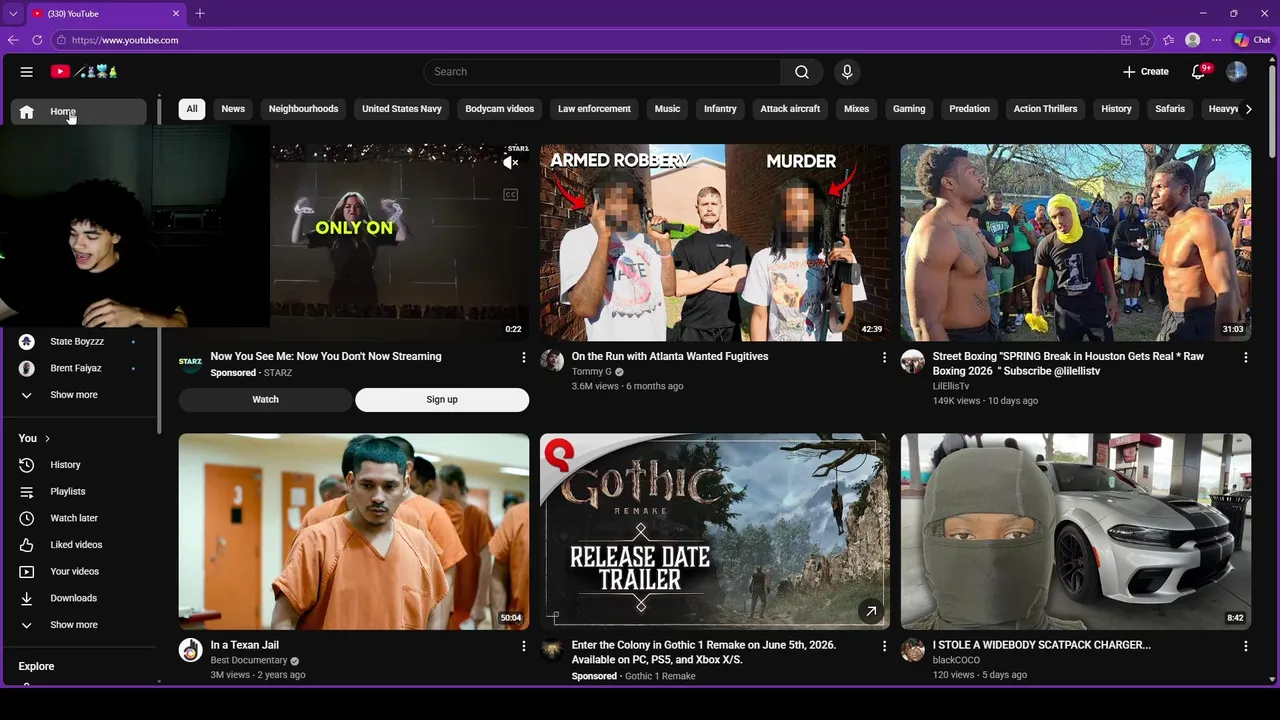Open the browser Chat copilot button

click(x=1252, y=40)
